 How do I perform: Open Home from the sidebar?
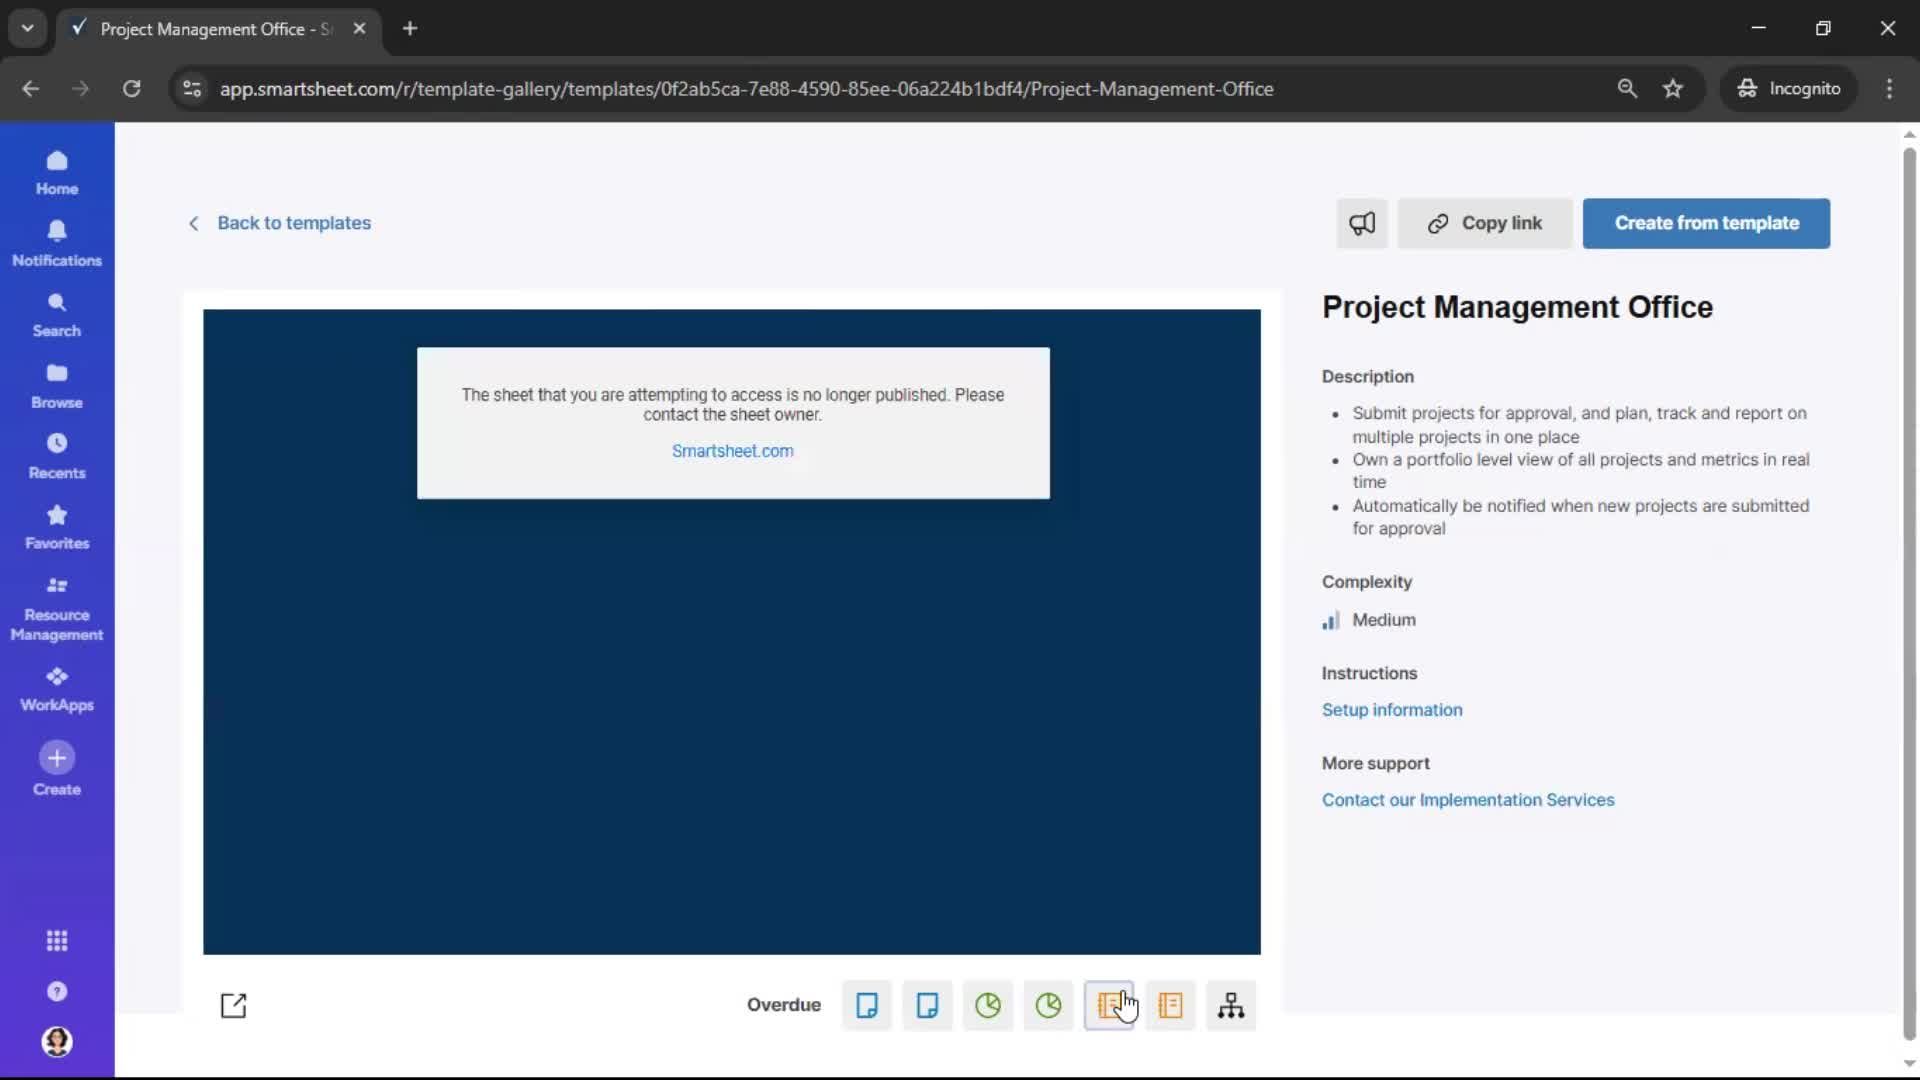pos(56,172)
